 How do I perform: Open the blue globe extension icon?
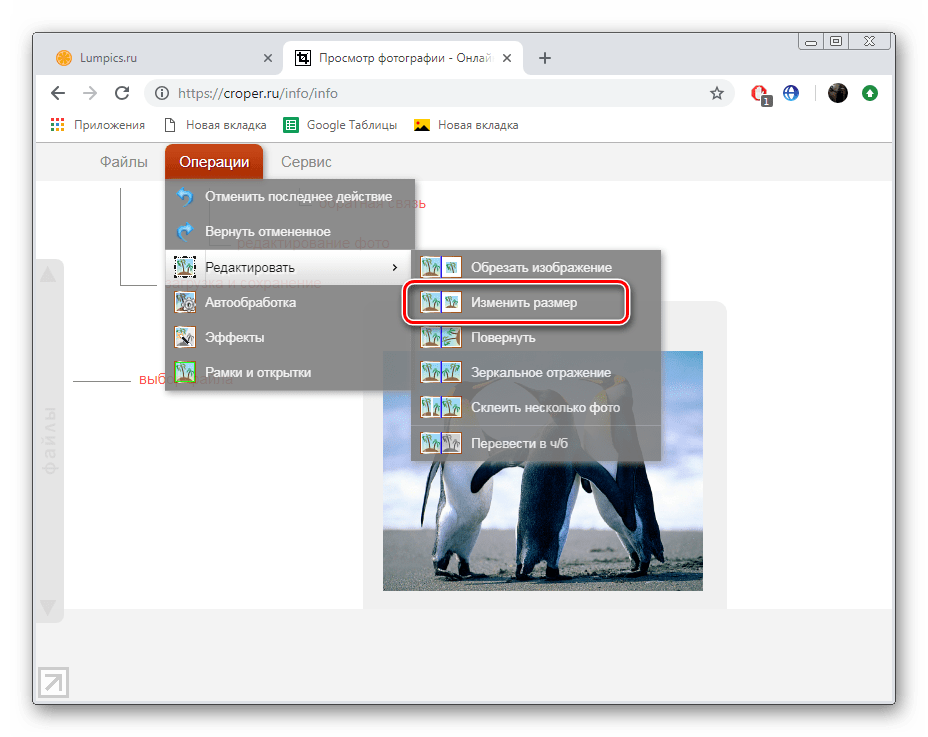pyautogui.click(x=791, y=93)
